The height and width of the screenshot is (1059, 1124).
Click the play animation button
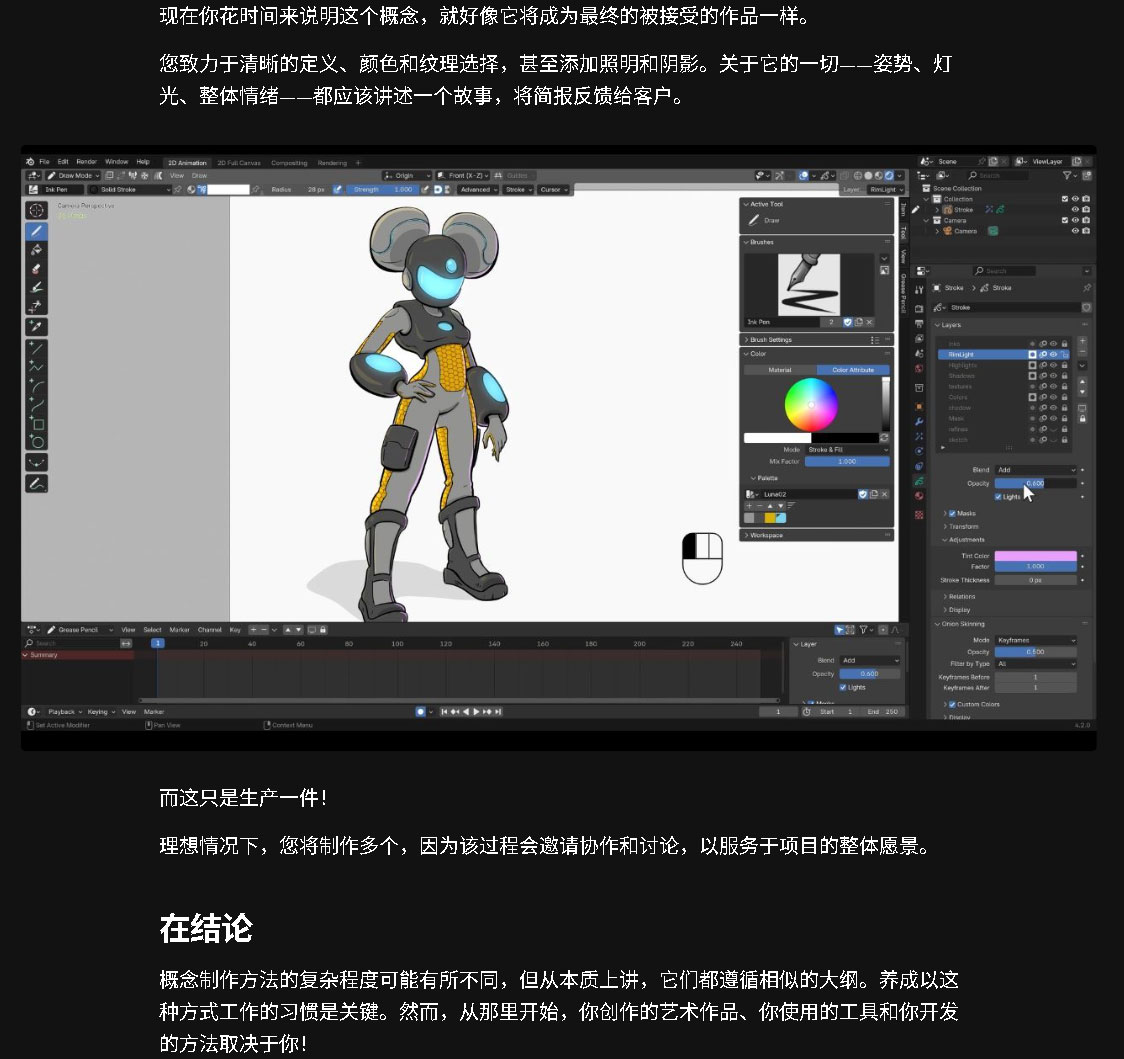coord(476,712)
